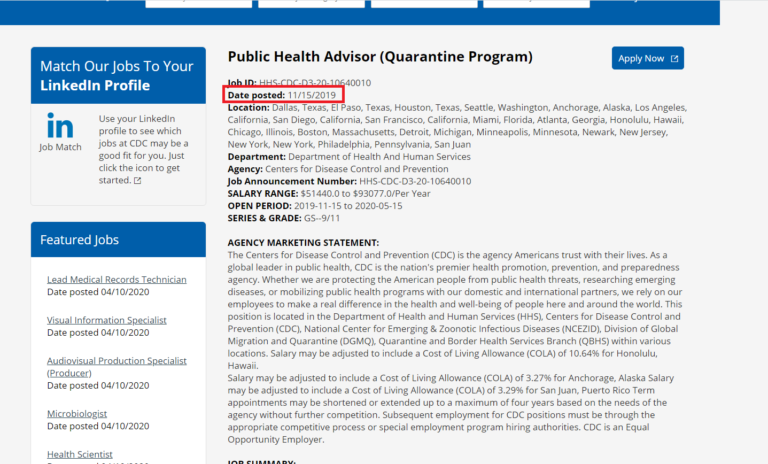Click the 'Job Match' label under LinkedIn logo
The width and height of the screenshot is (768, 464).
(x=60, y=147)
